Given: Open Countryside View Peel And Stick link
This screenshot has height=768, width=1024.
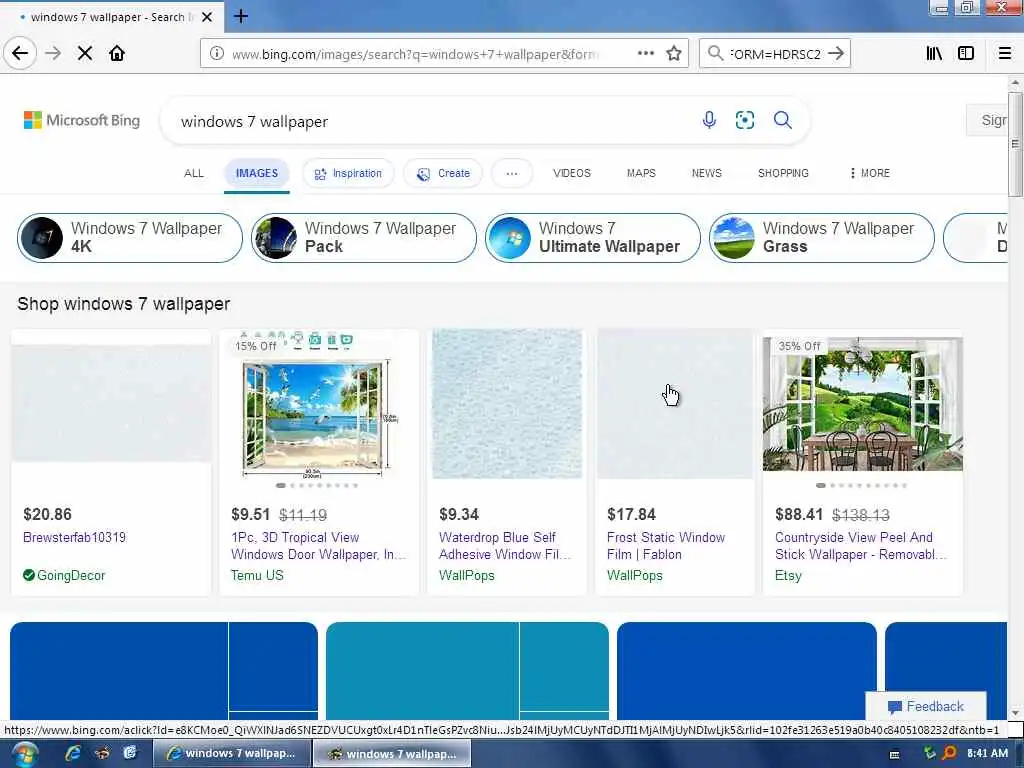Looking at the screenshot, I should [860, 546].
